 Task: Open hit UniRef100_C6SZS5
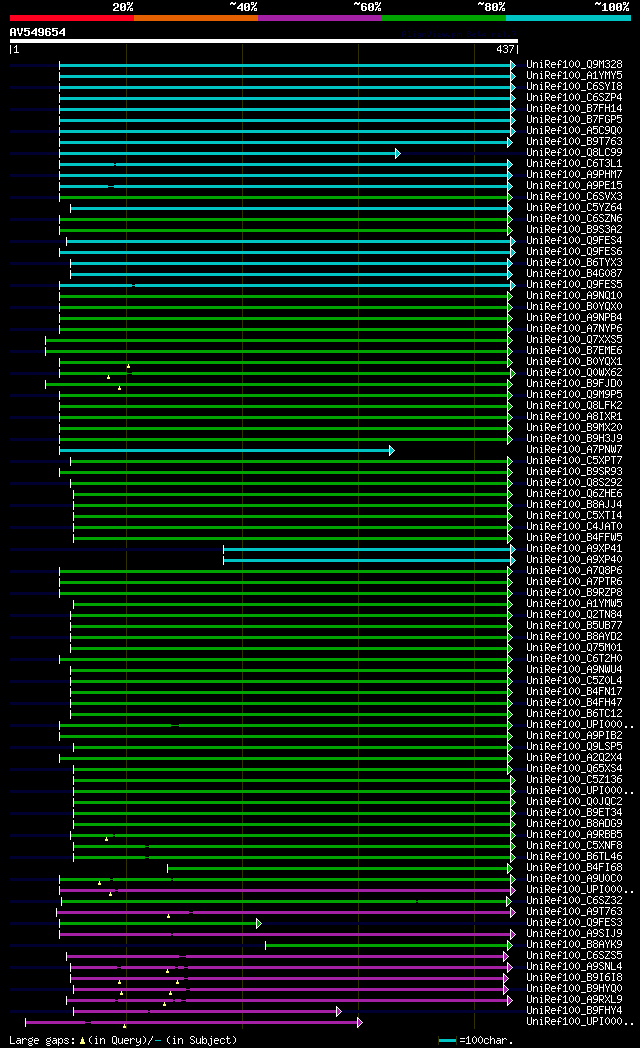tap(574, 956)
